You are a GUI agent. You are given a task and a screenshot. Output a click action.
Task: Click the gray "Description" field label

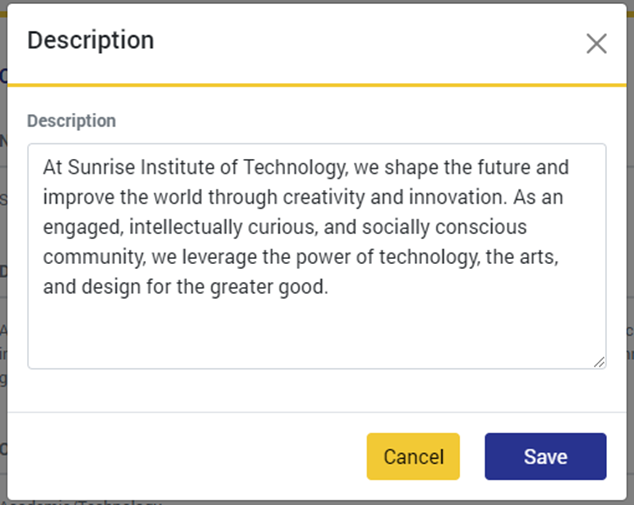tap(71, 121)
